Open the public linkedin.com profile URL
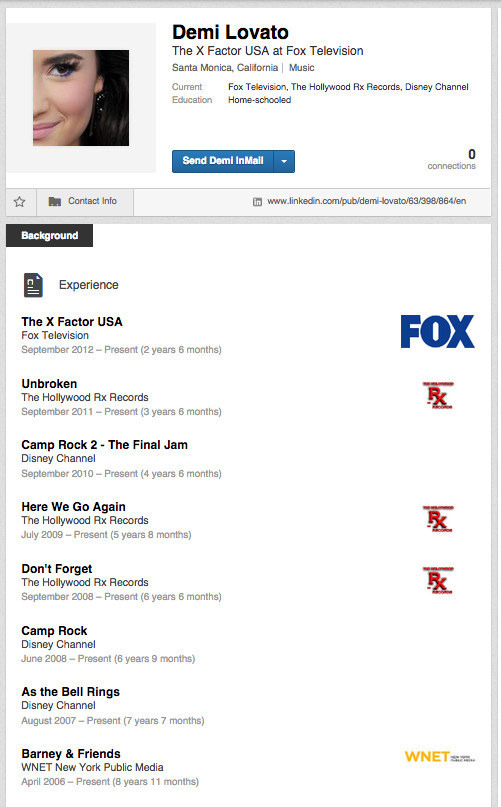 [367, 201]
